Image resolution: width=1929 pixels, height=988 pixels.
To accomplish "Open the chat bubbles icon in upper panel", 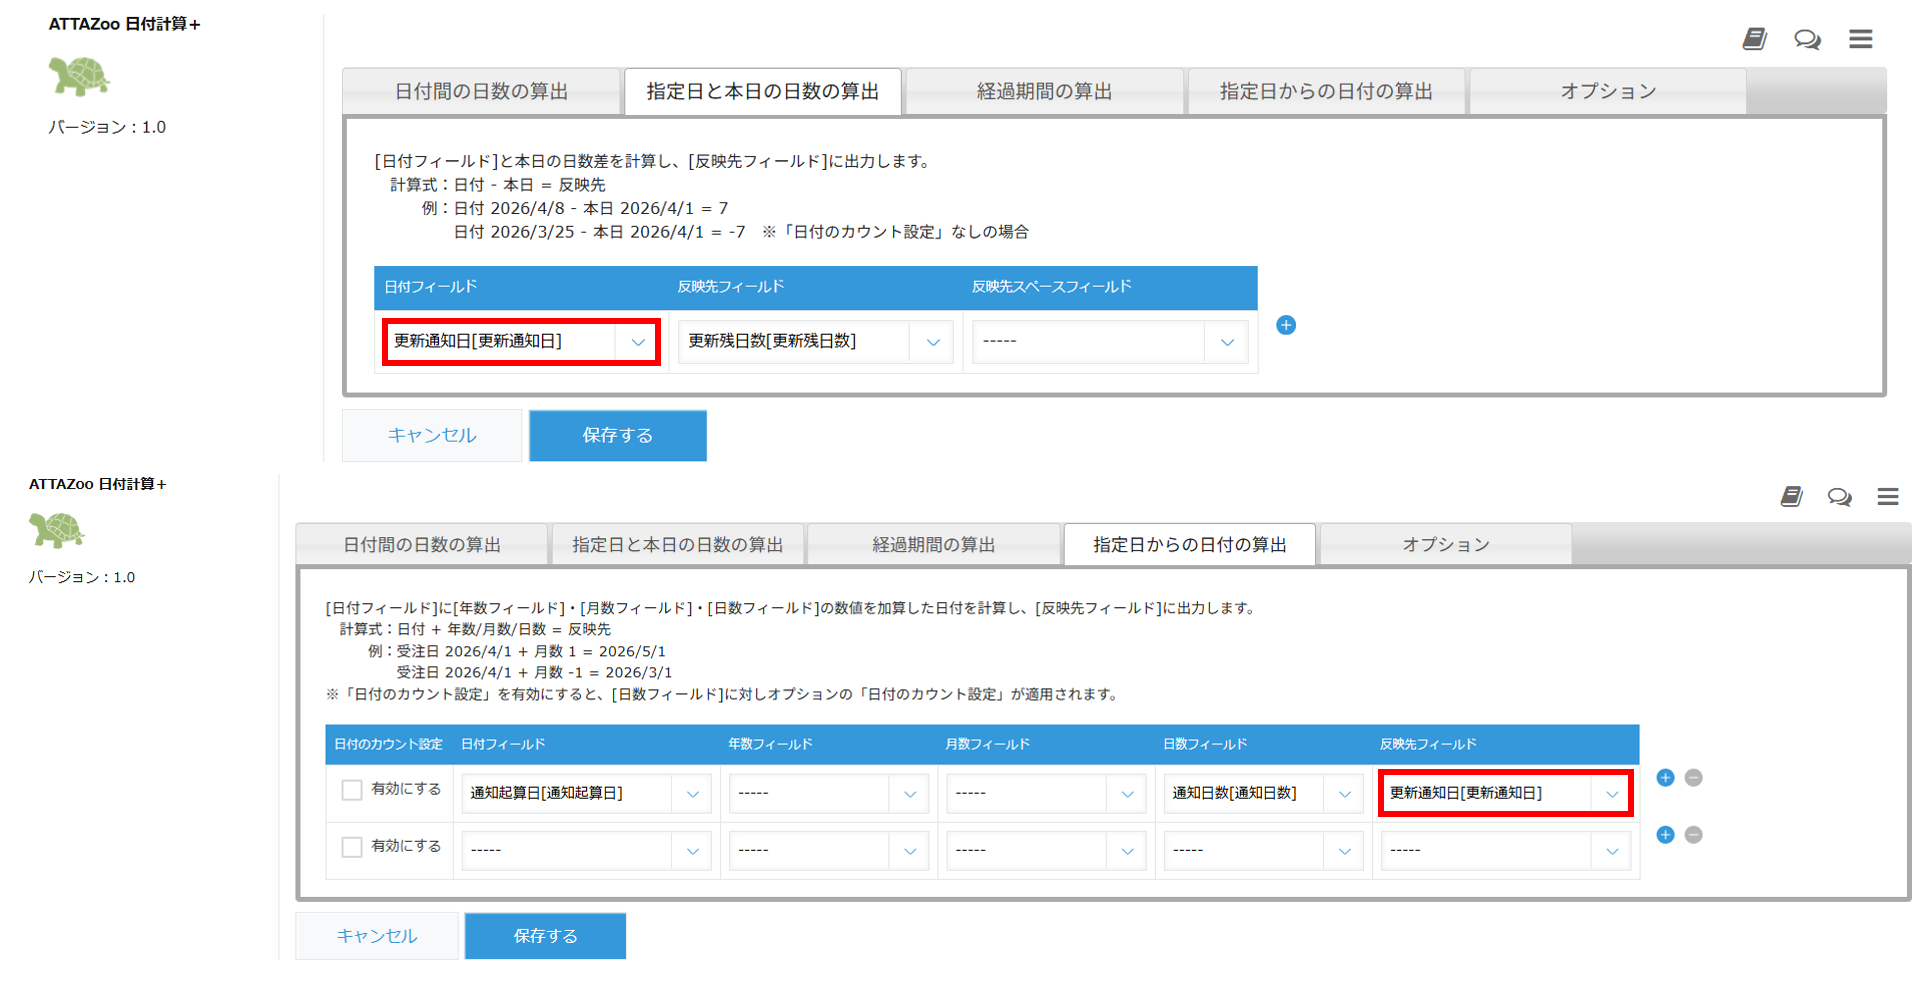I will pos(1807,39).
